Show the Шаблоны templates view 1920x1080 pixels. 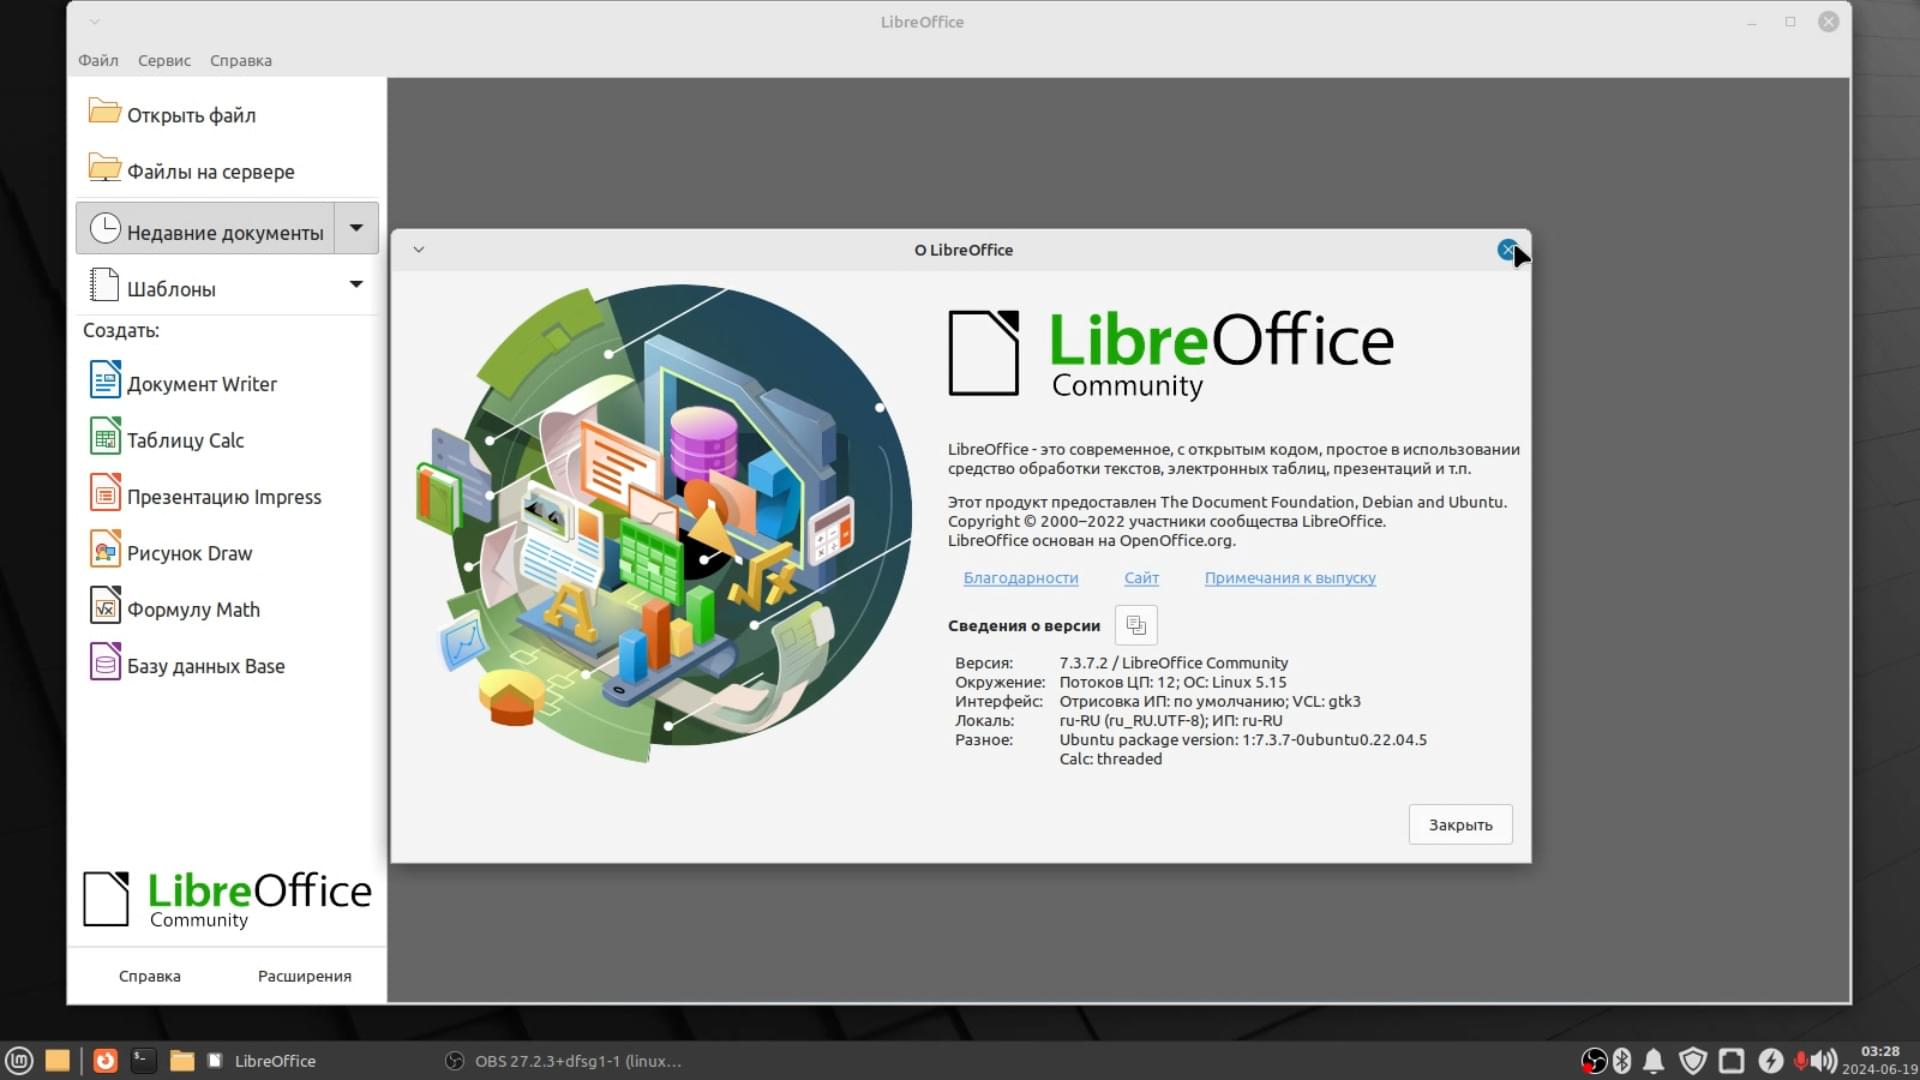(x=205, y=288)
